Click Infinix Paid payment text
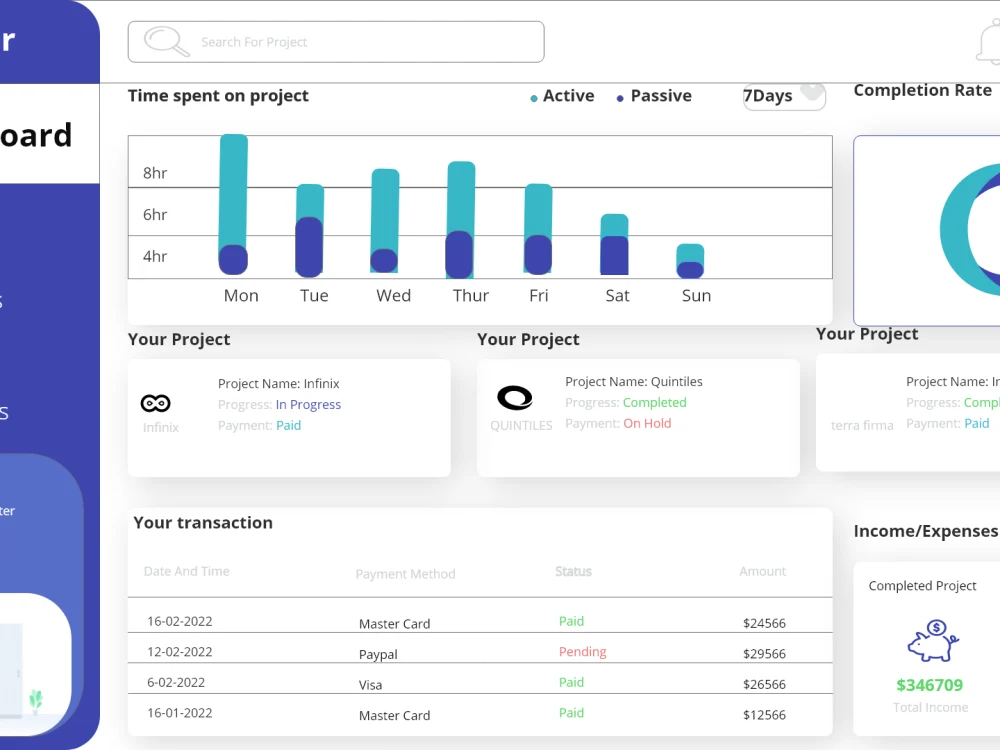 (288, 425)
